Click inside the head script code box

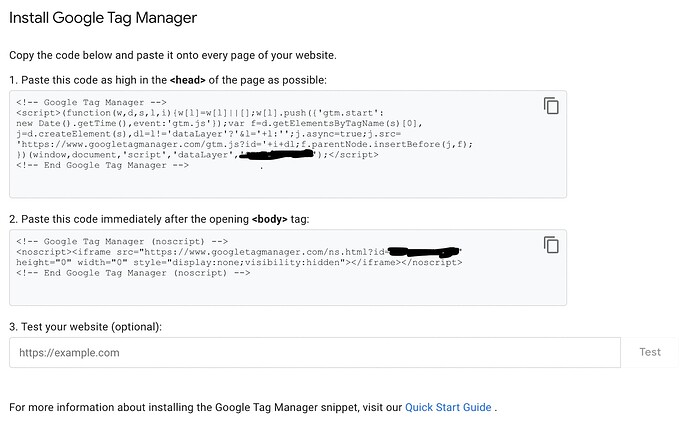point(288,144)
